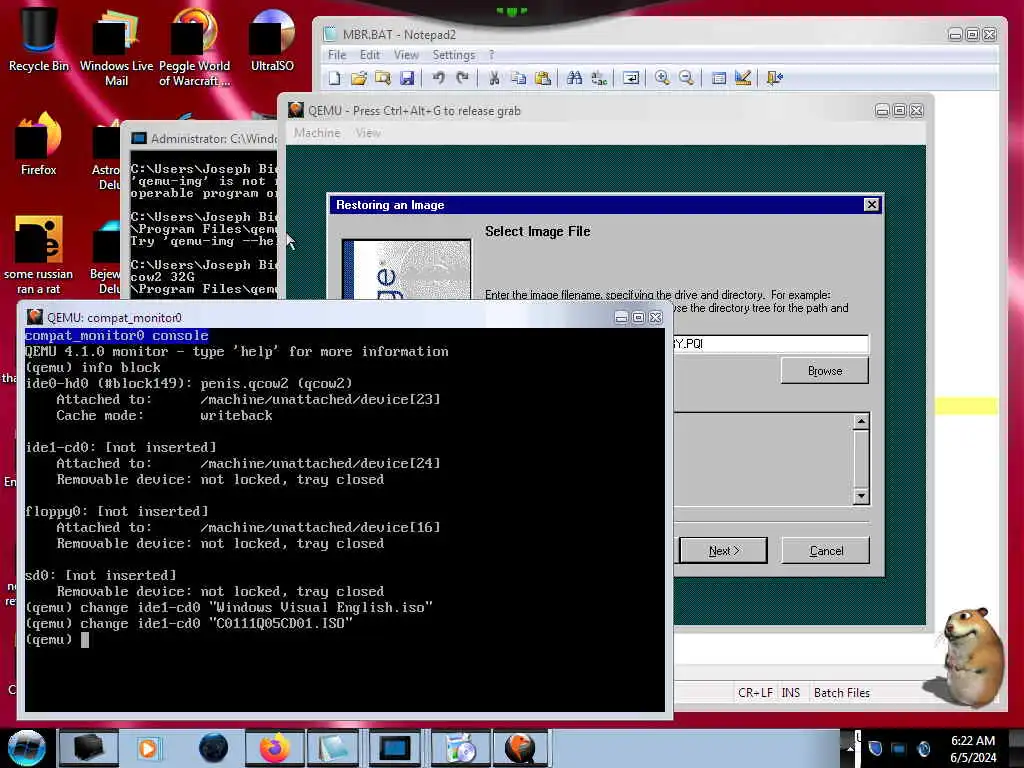Click the Select Scheme icon in Notepad2 toolbar
Viewport: 1024px width, 768px height.
click(718, 78)
